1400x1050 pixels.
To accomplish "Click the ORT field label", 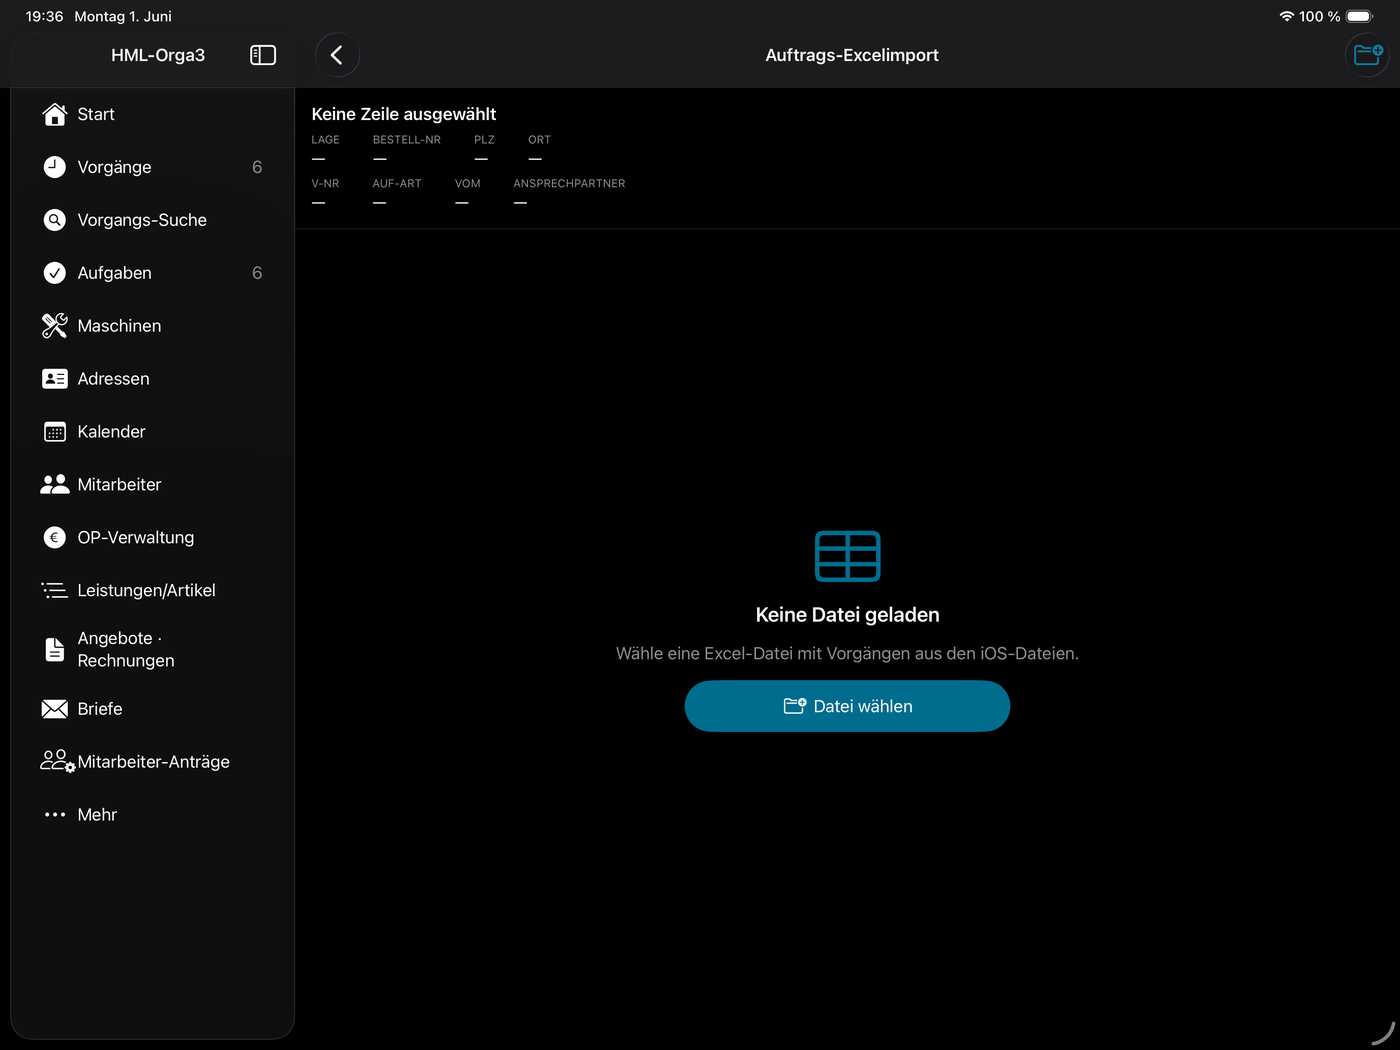I will tap(540, 140).
